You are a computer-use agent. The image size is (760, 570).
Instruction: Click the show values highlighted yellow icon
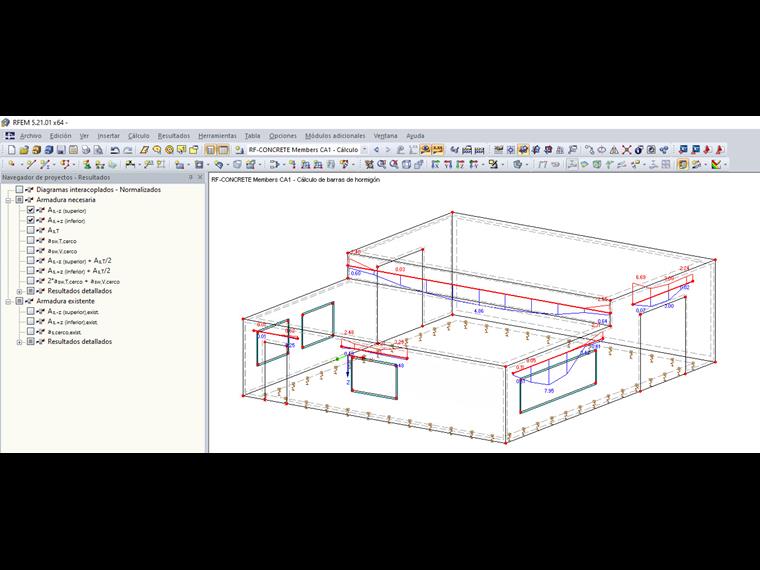tap(438, 150)
